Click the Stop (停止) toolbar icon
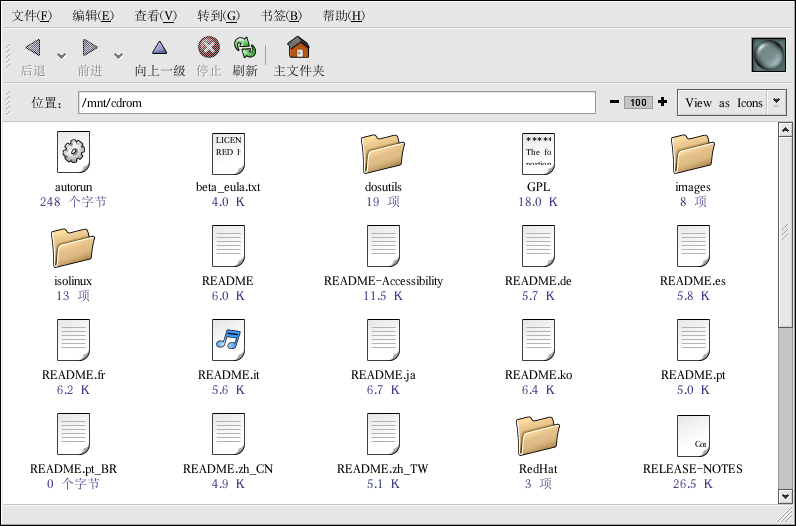The height and width of the screenshot is (526, 796). coord(208,48)
